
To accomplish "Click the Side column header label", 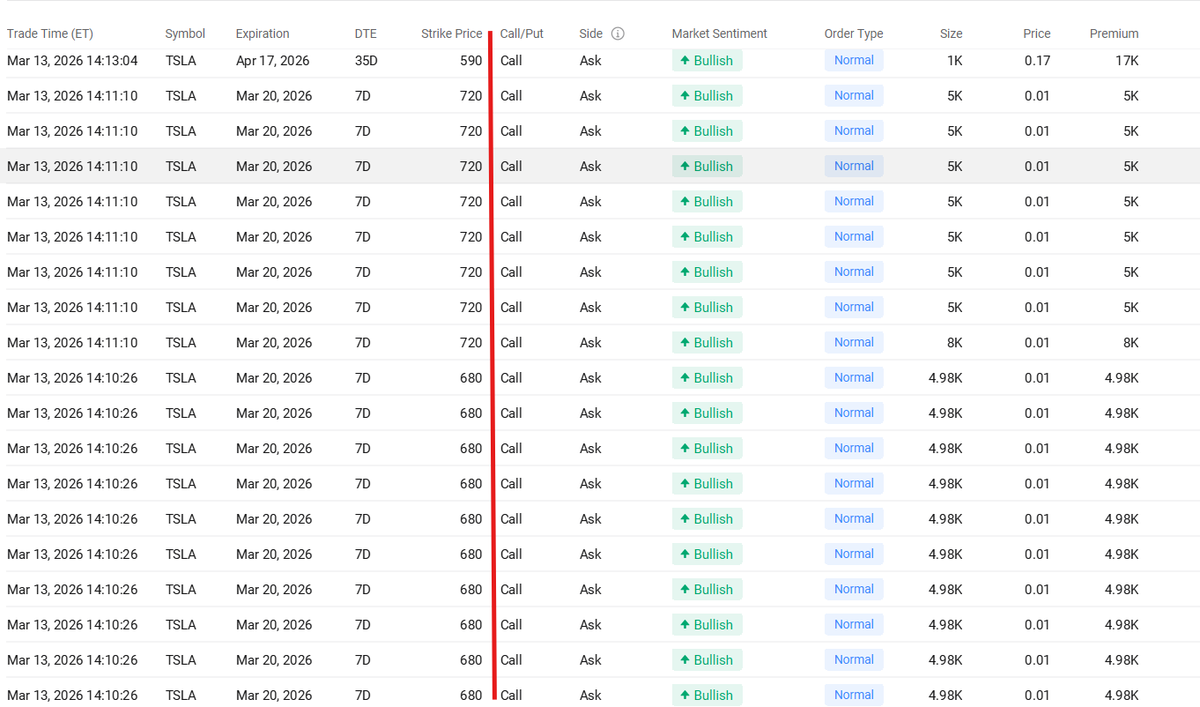I will tap(591, 33).
